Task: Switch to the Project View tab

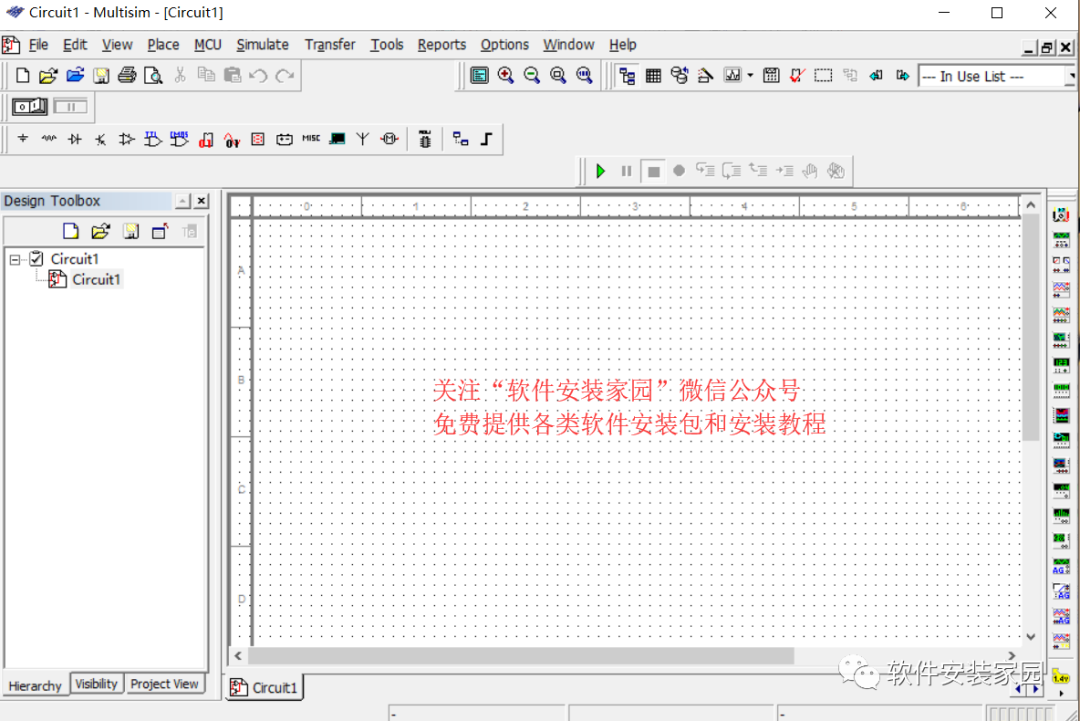Action: (164, 684)
